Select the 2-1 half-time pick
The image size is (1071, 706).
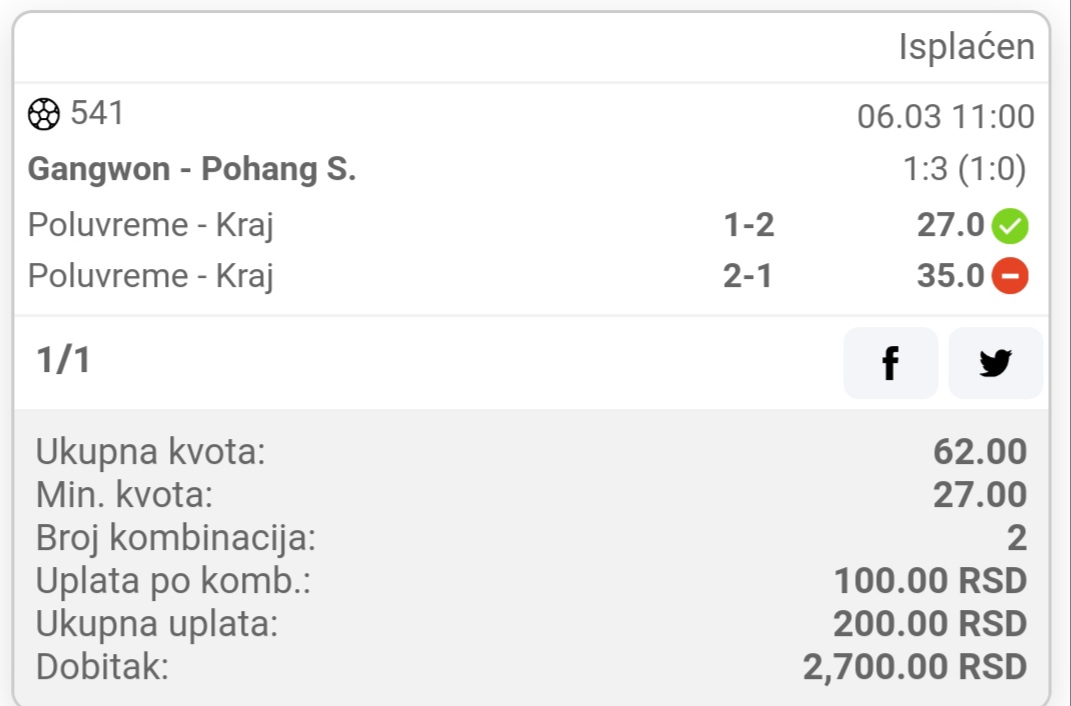click(x=747, y=276)
